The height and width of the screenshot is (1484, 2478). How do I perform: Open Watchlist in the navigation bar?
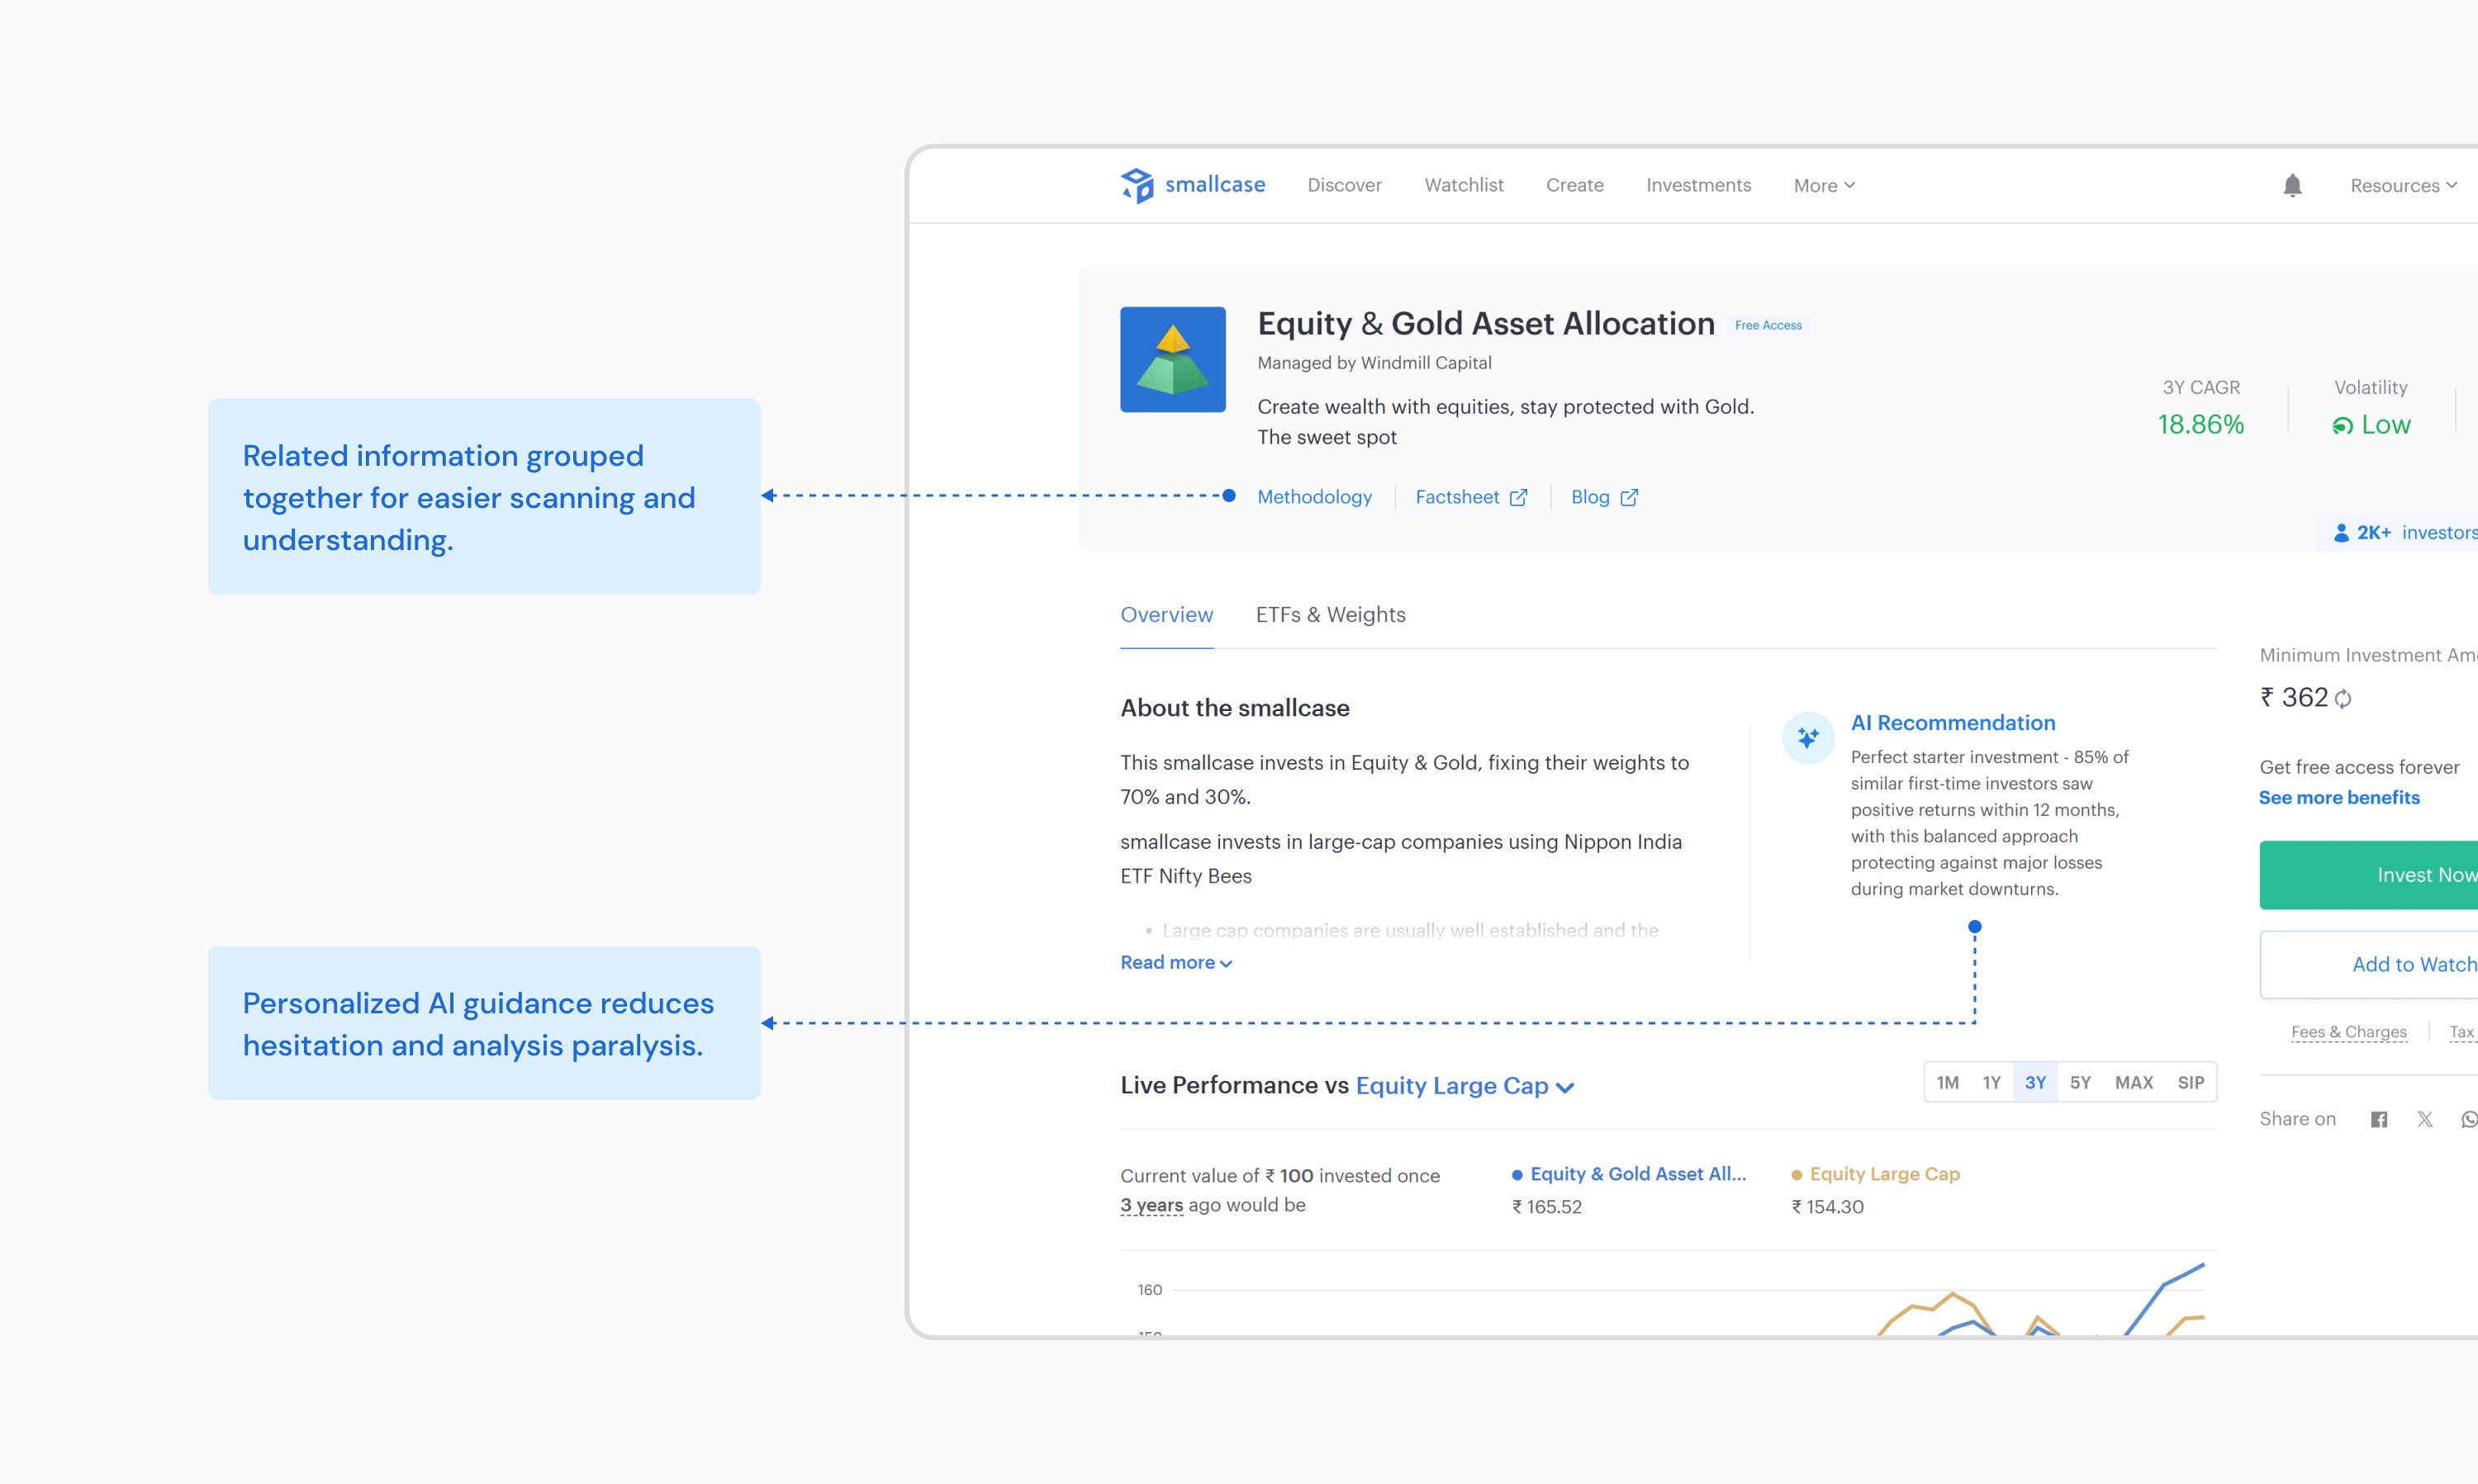(1463, 185)
